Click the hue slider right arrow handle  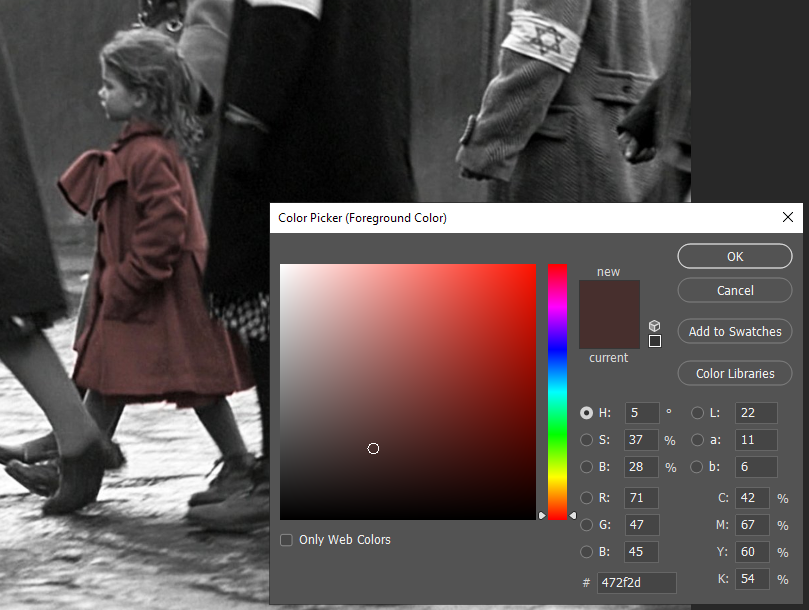point(573,515)
